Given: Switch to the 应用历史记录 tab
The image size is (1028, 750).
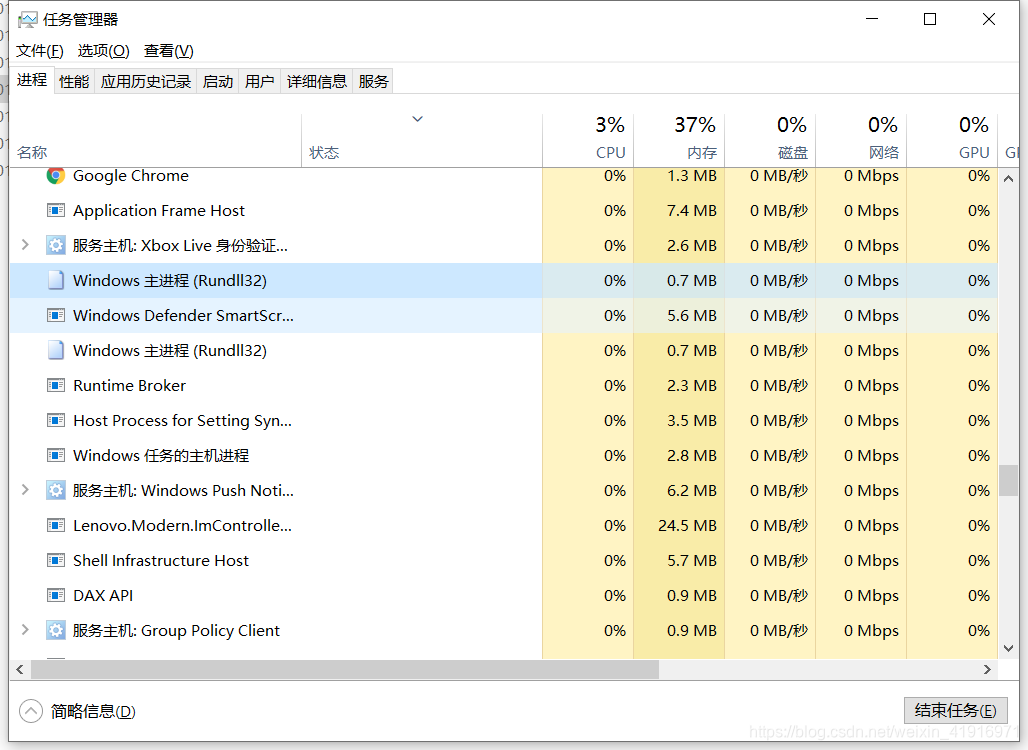Looking at the screenshot, I should pyautogui.click(x=146, y=81).
